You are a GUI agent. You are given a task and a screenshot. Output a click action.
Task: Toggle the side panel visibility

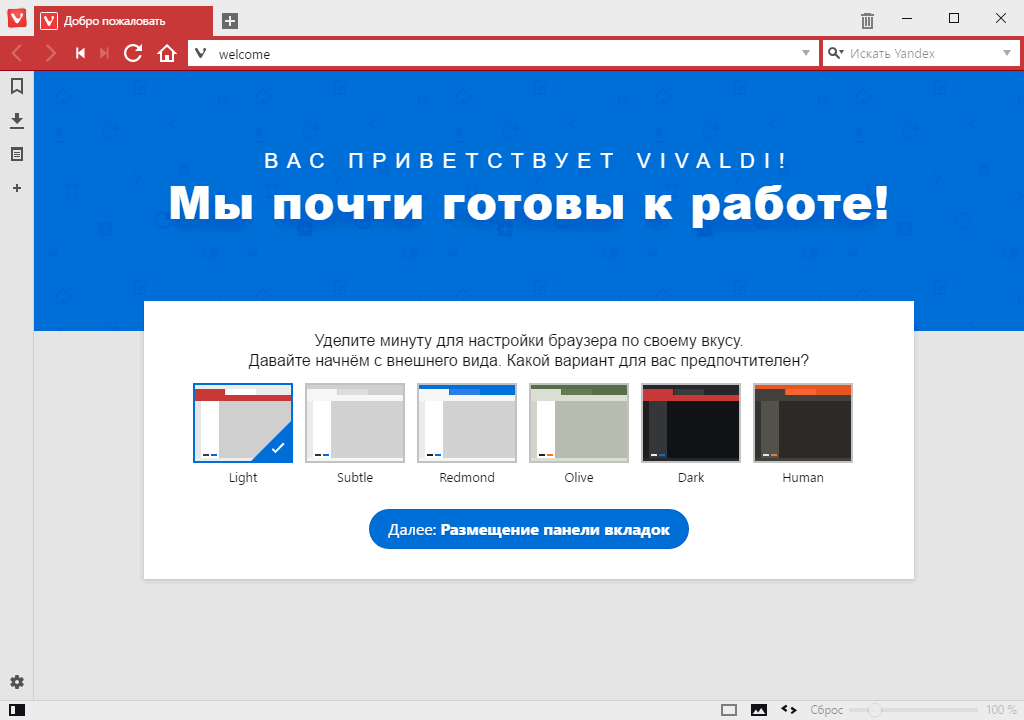pos(16,708)
